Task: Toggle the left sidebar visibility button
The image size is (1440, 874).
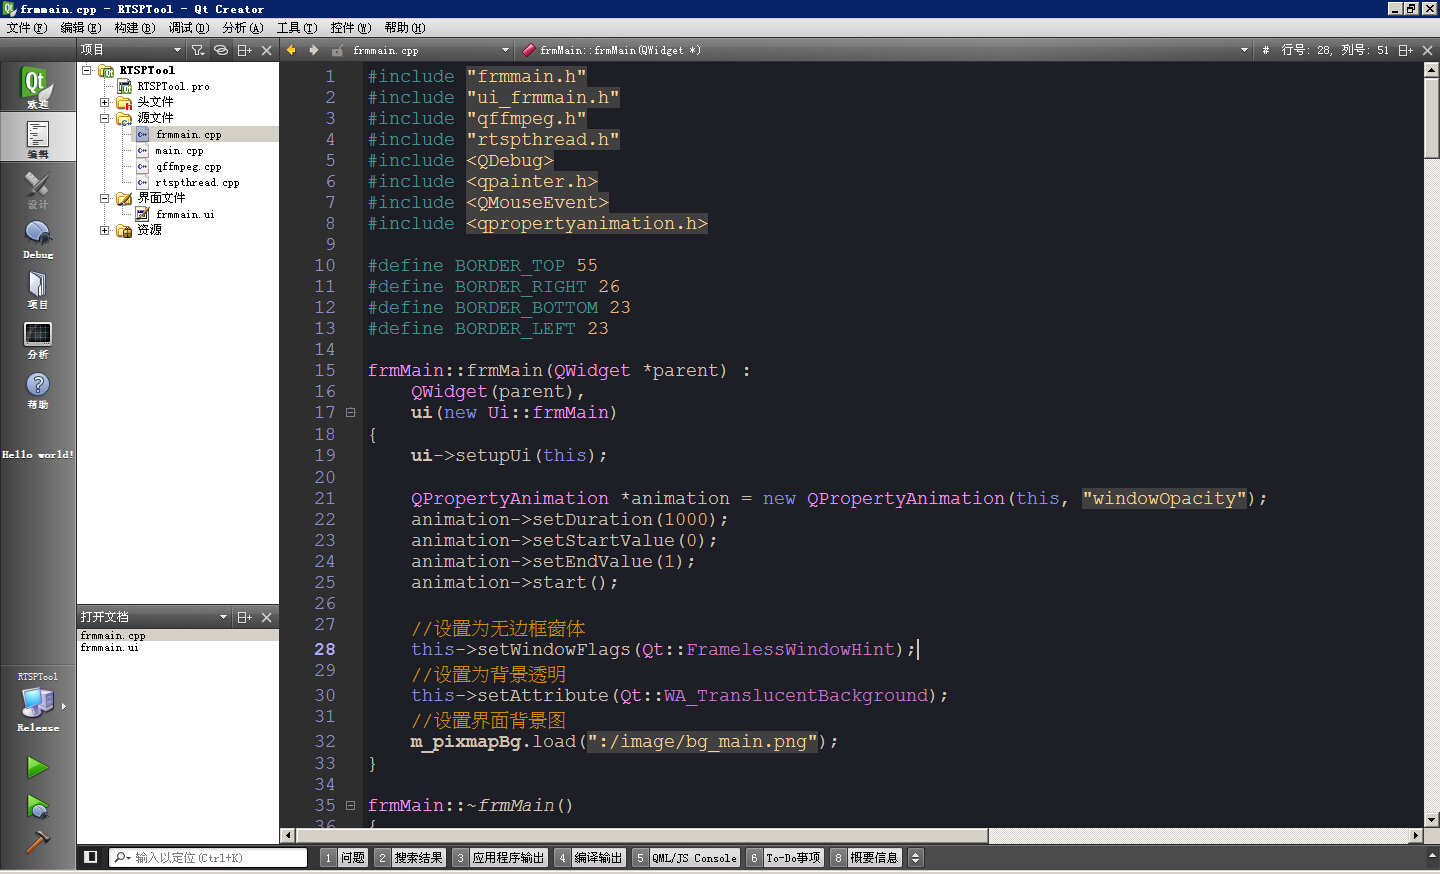Action: point(90,857)
